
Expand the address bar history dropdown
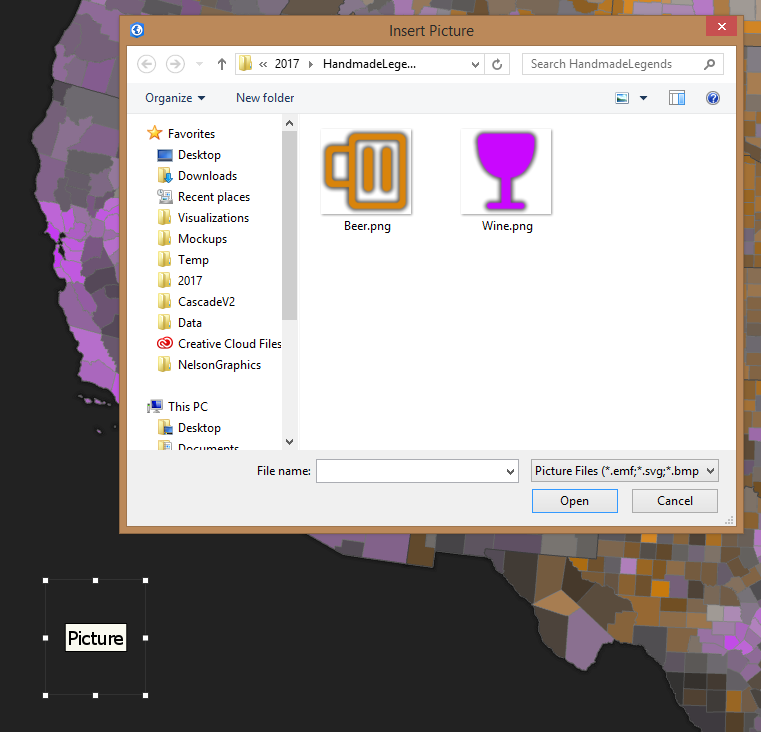click(x=475, y=64)
